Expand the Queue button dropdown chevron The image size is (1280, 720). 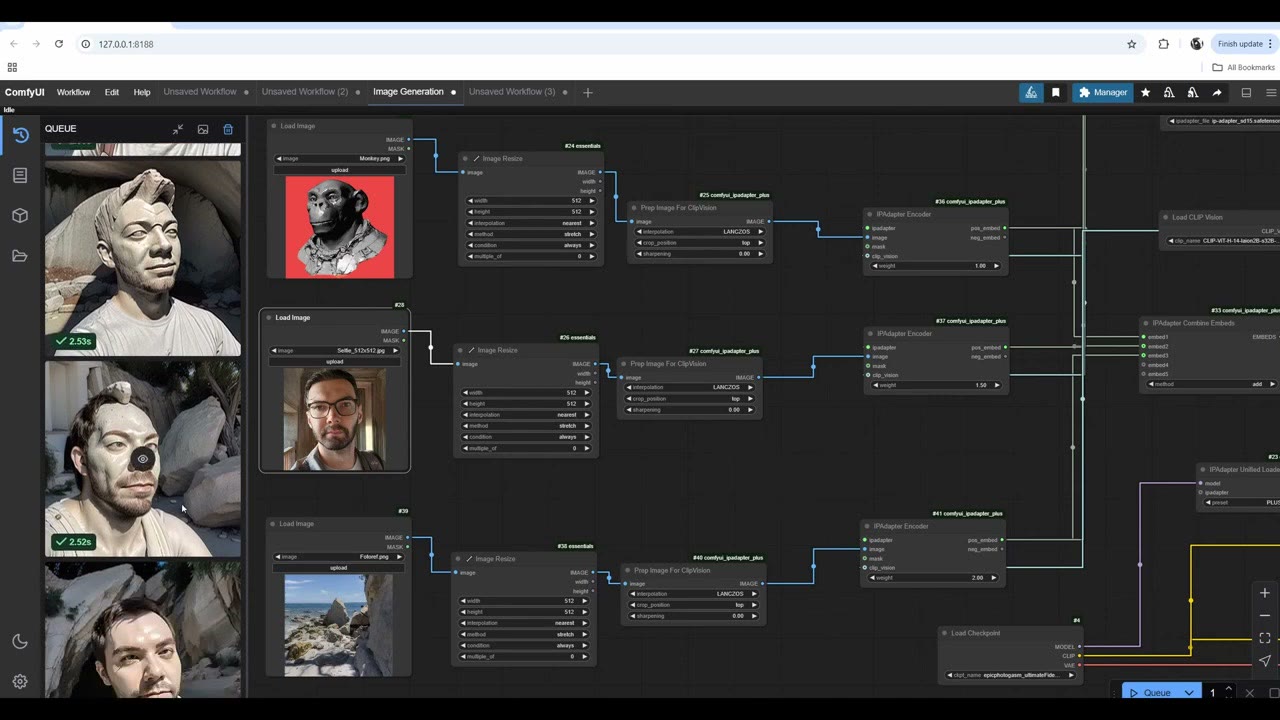coord(1189,692)
